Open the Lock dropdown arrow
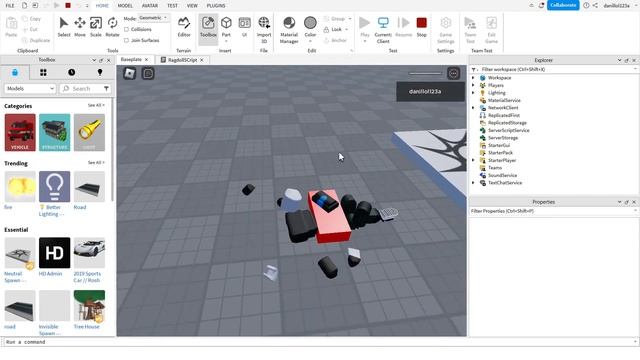The image size is (640, 360). tap(347, 29)
